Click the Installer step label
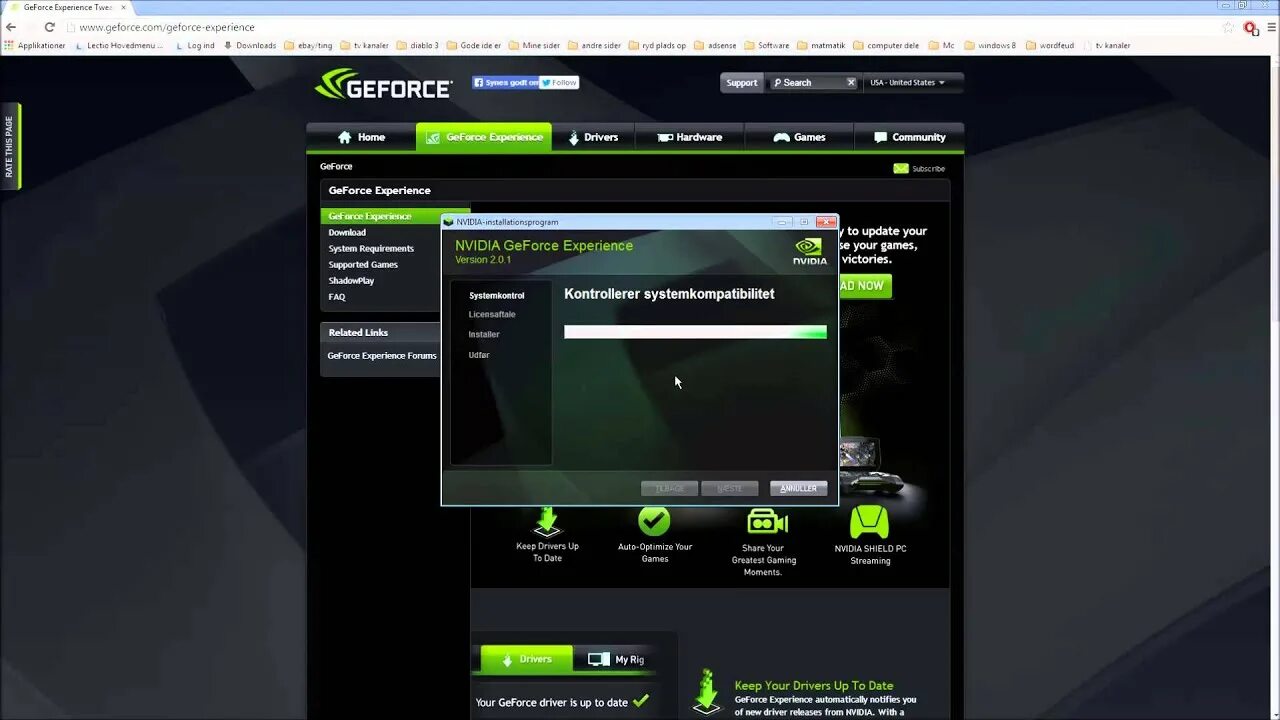This screenshot has height=720, width=1280. (x=484, y=334)
